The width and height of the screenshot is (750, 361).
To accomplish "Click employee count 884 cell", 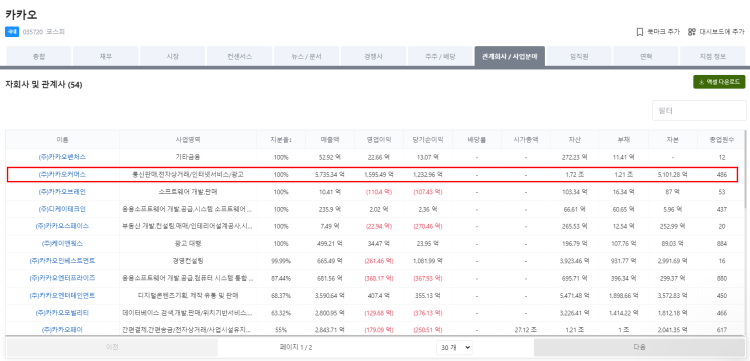I will (x=721, y=243).
